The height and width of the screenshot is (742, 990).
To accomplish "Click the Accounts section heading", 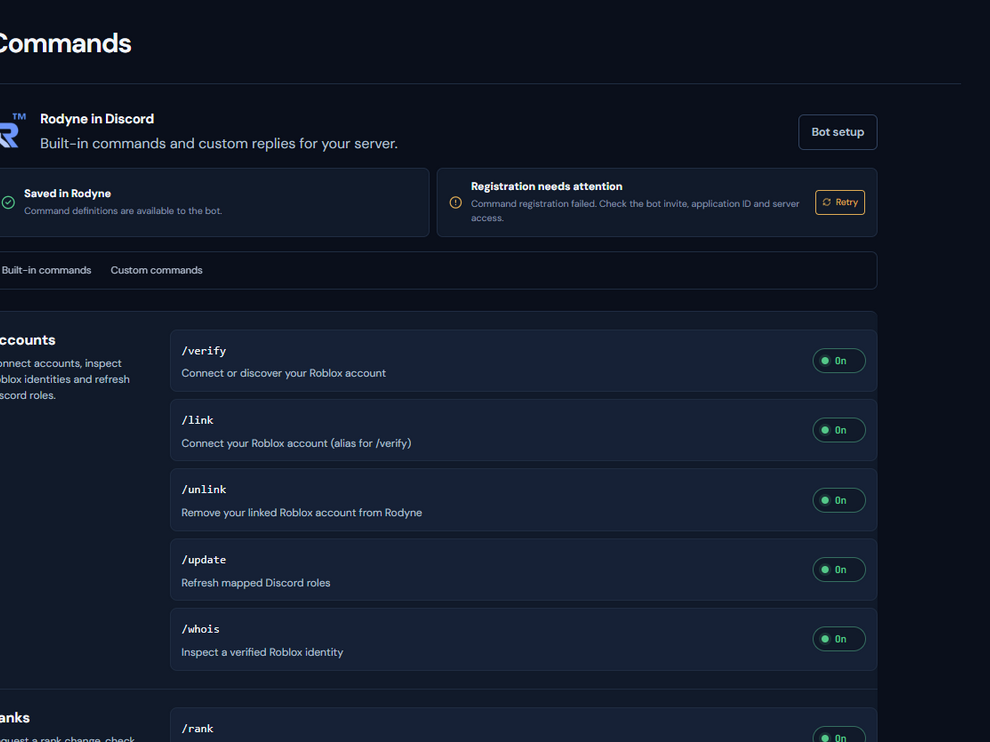I will (x=27, y=340).
